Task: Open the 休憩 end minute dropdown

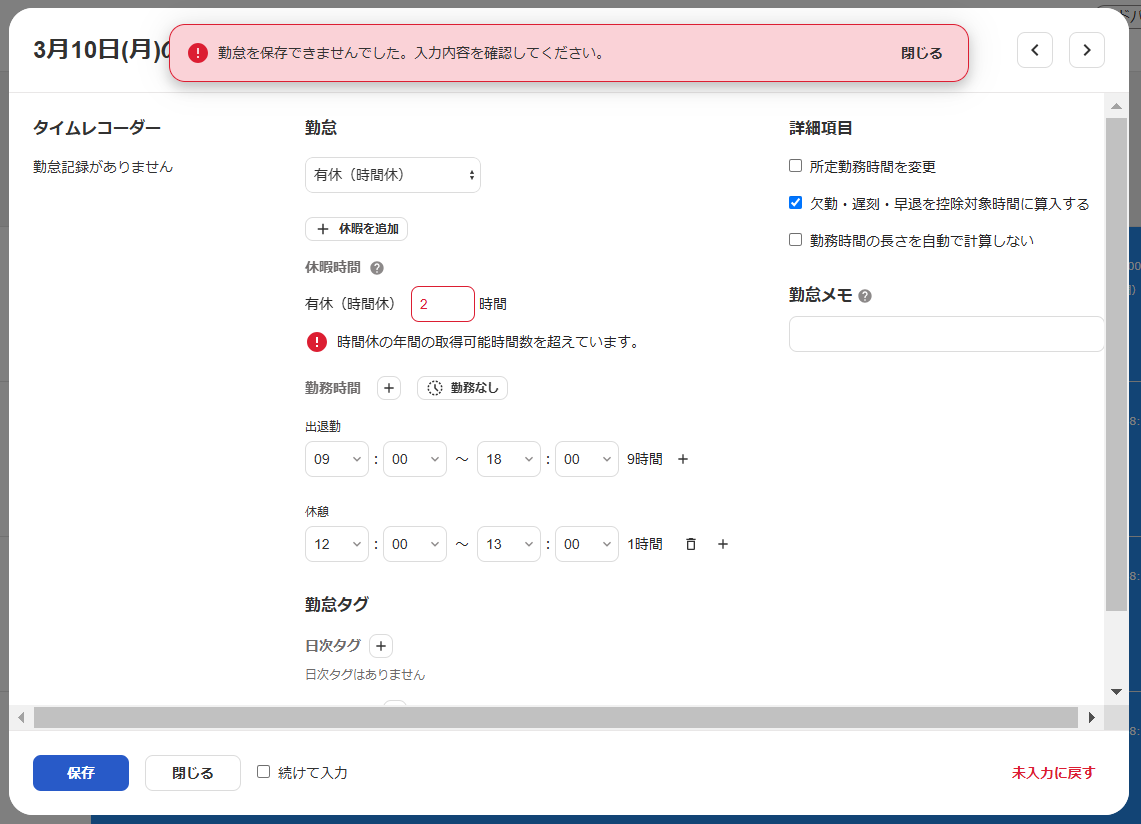Action: tap(587, 544)
